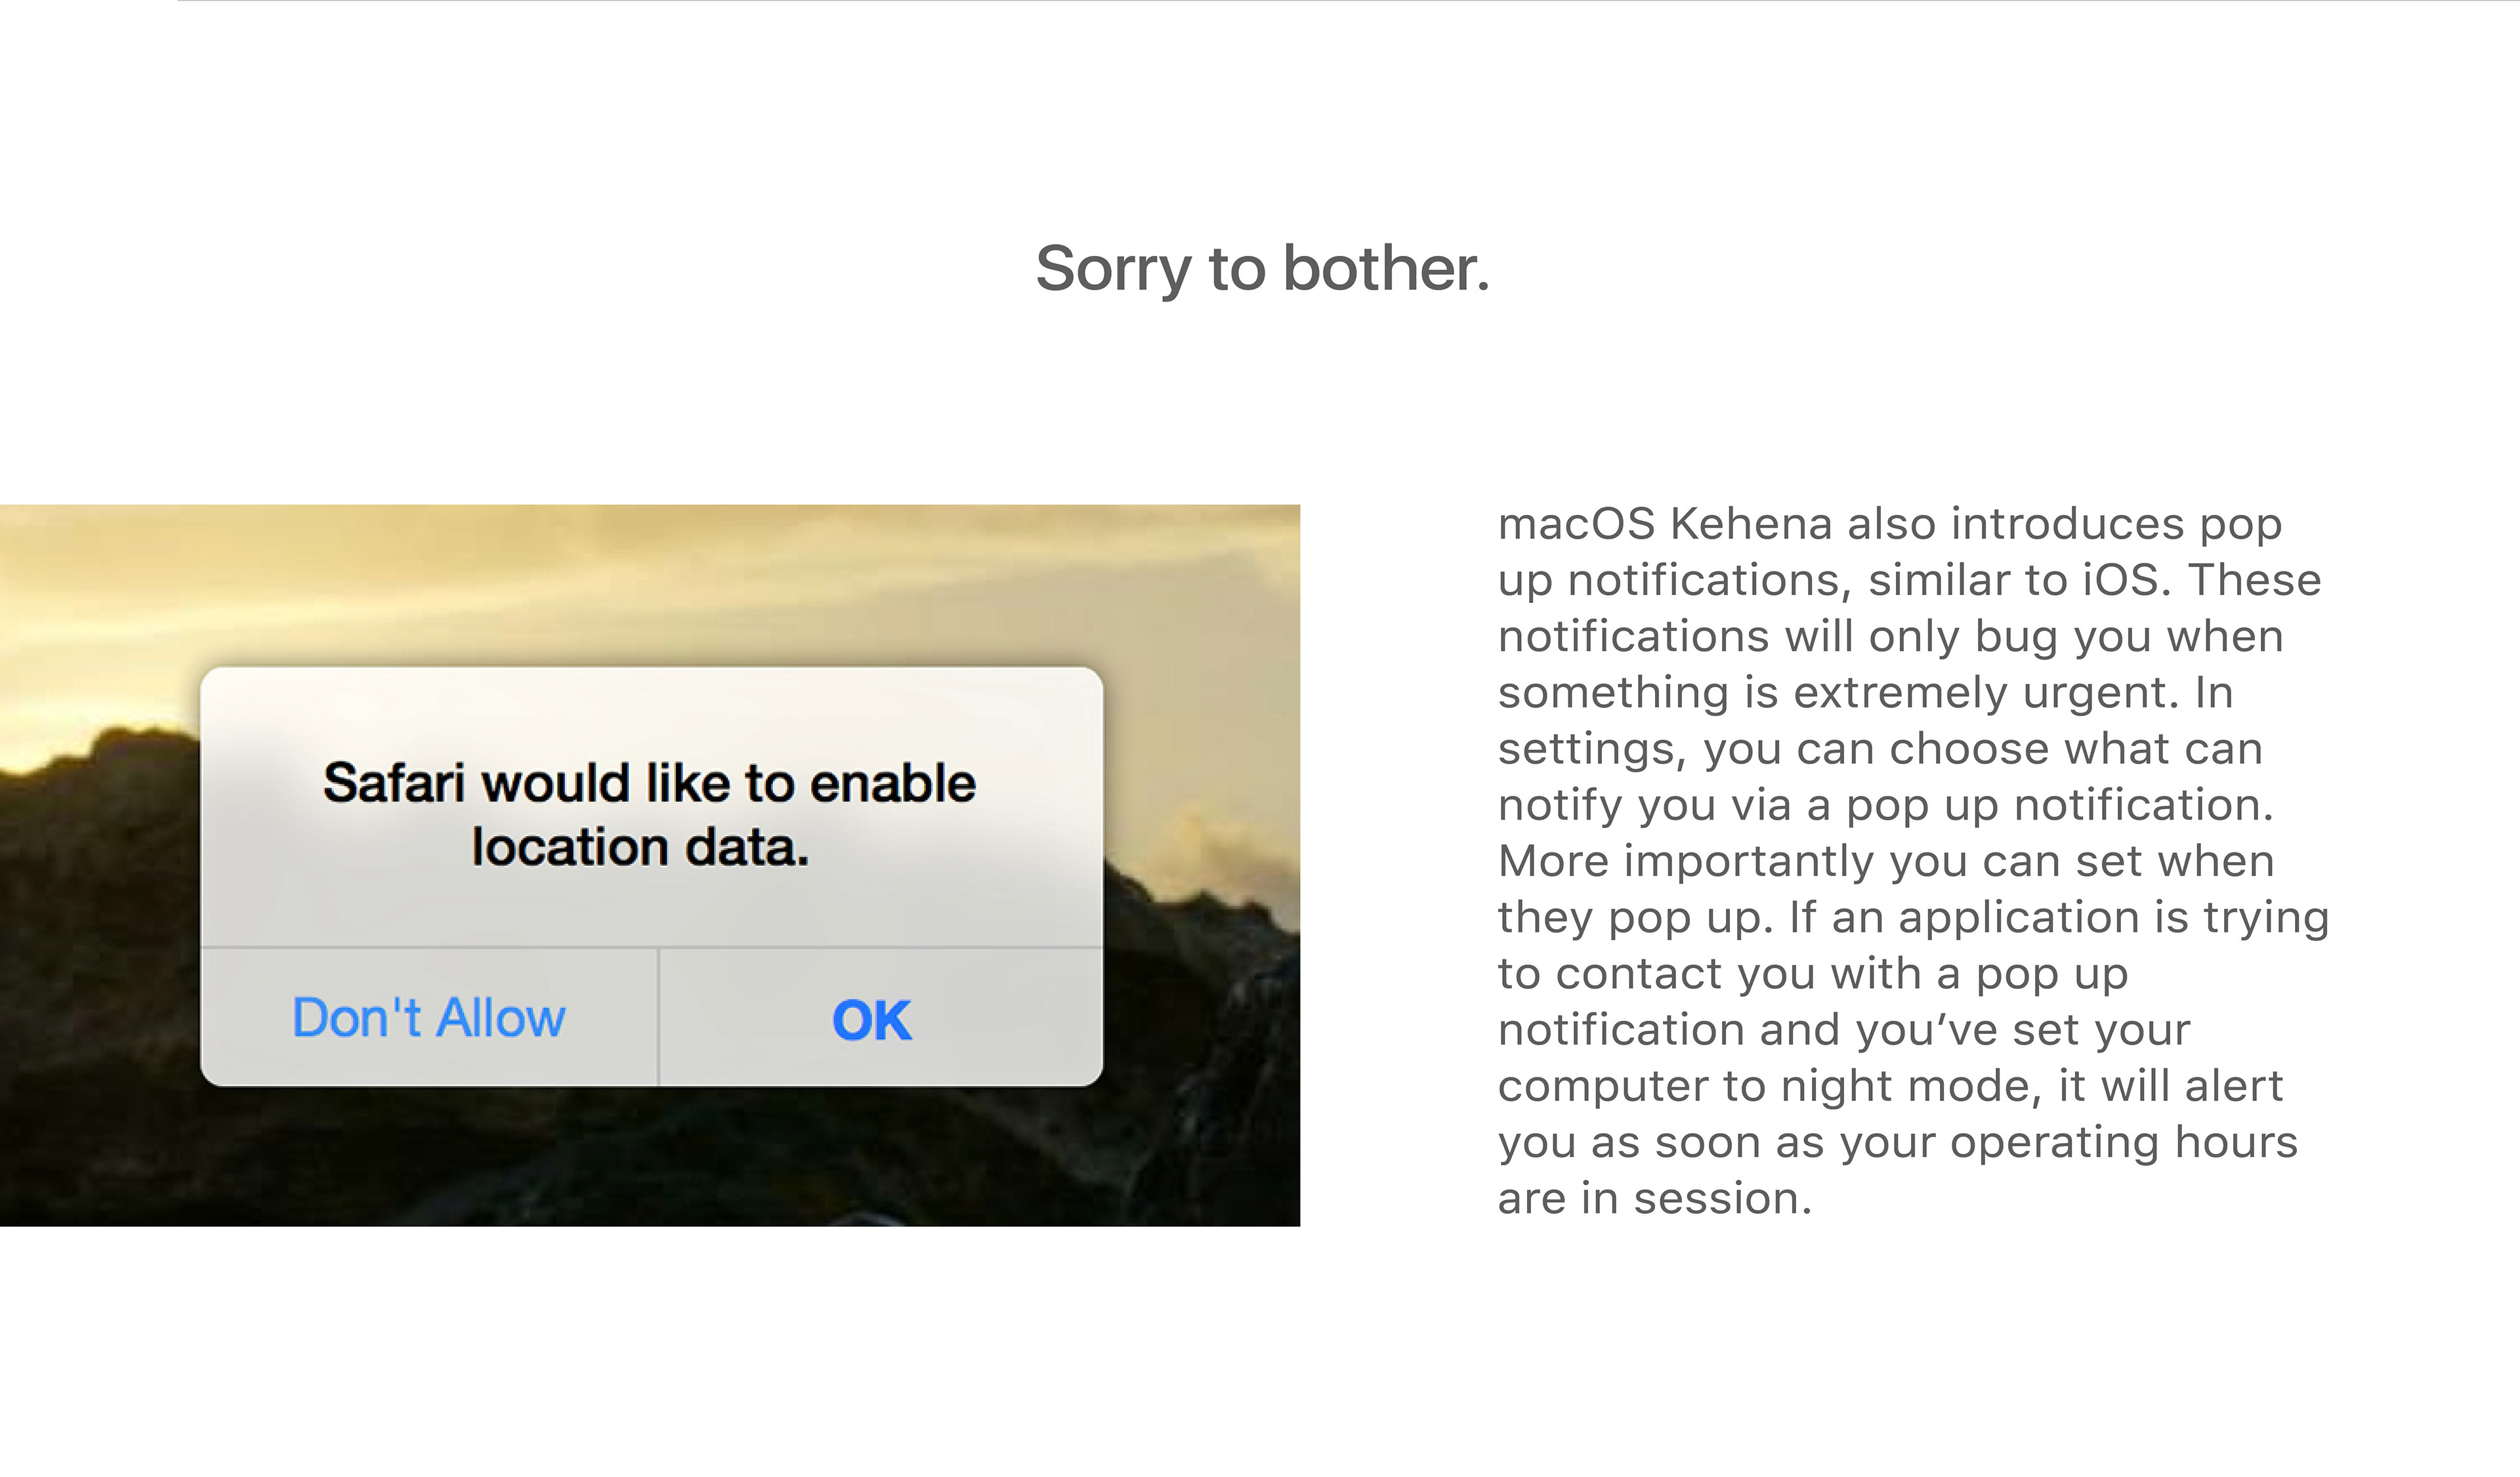
Task: Click the words "macOS Kehena" in the paragraph
Action: (1664, 524)
